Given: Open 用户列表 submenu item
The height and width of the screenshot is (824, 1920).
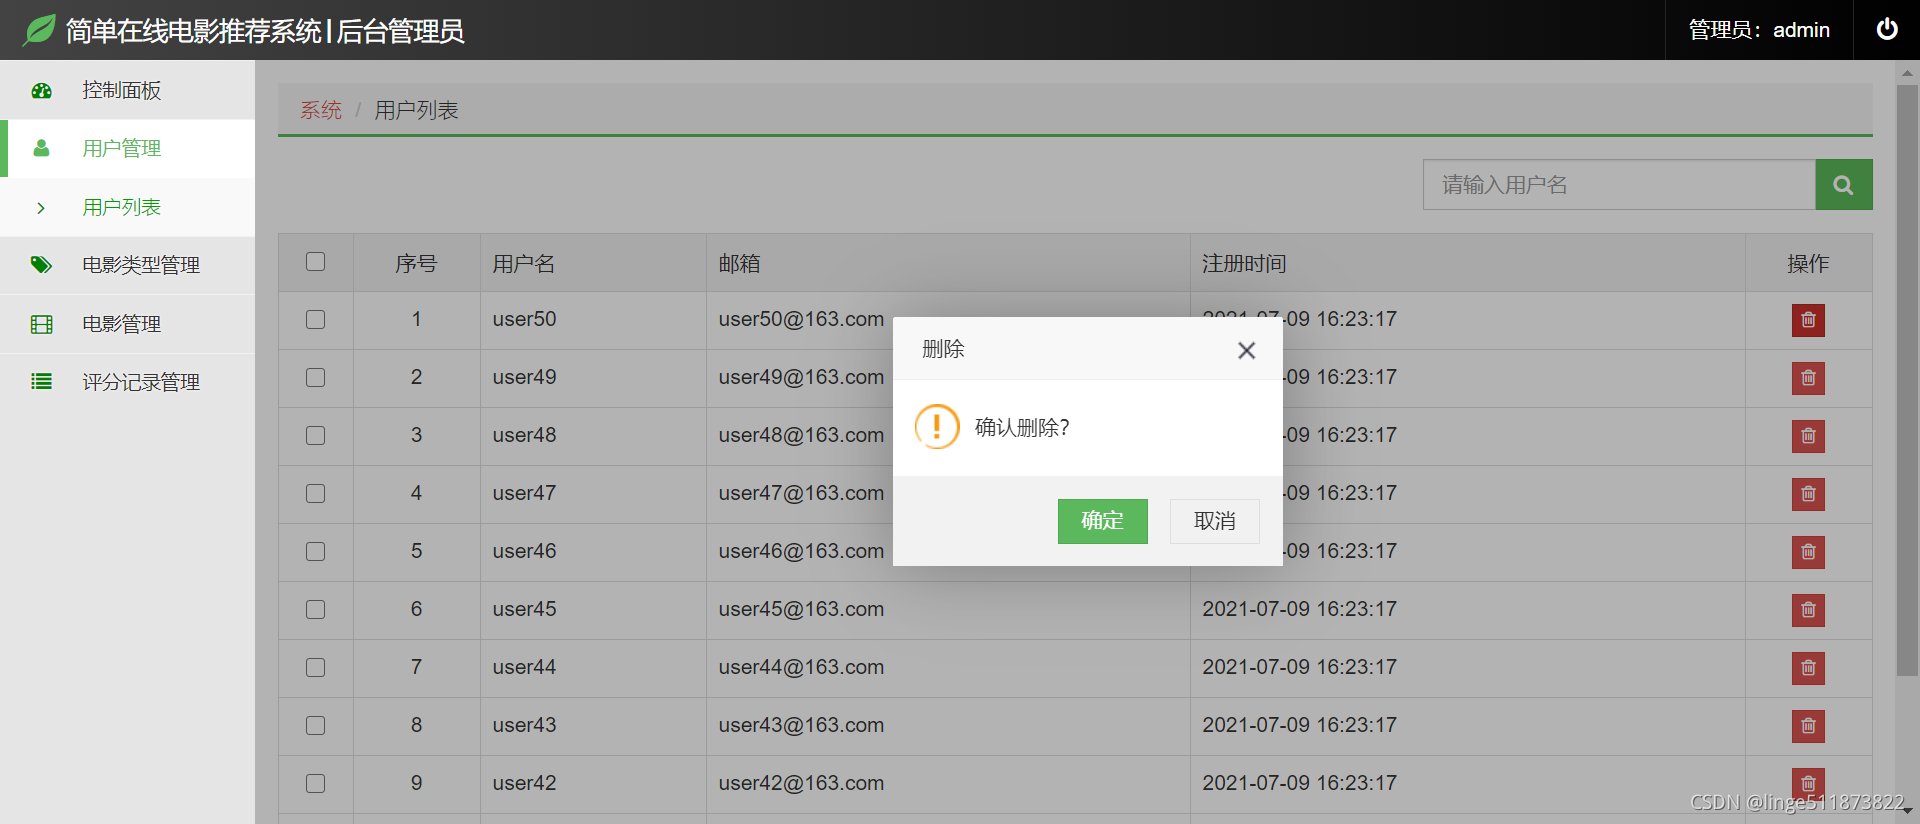Looking at the screenshot, I should pos(127,207).
